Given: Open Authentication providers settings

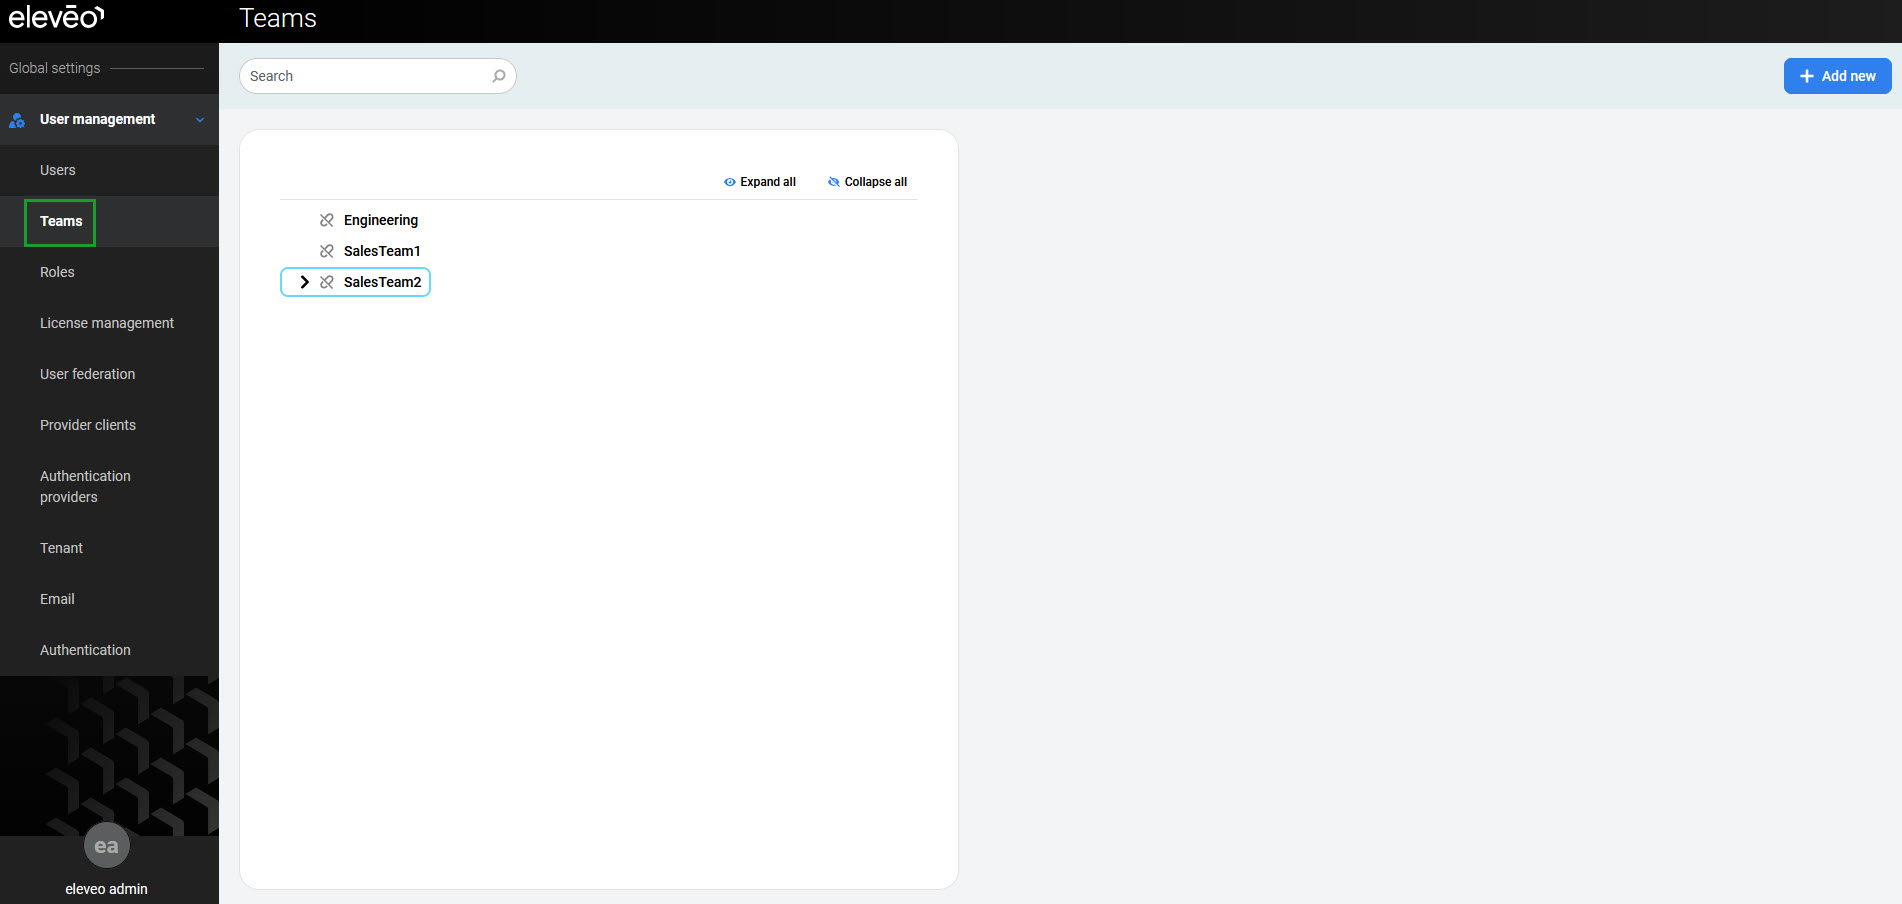Looking at the screenshot, I should tap(85, 487).
